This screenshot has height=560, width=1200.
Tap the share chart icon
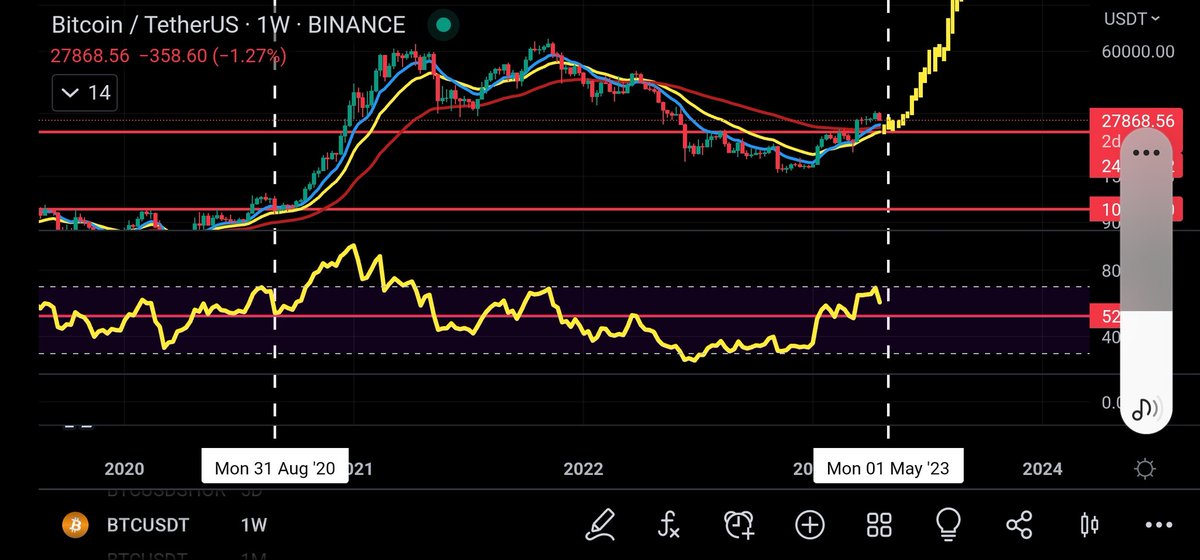point(1019,523)
